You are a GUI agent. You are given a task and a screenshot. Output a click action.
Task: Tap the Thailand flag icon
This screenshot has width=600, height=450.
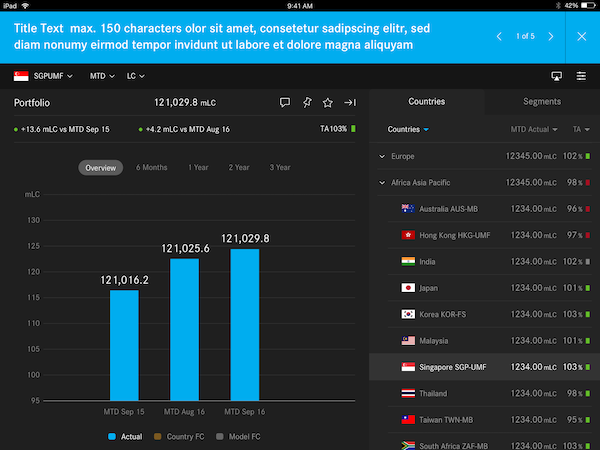click(x=408, y=393)
